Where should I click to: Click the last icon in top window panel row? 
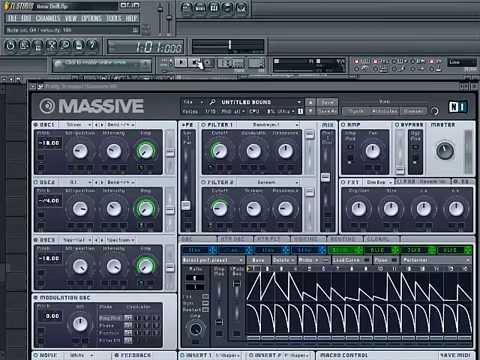(x=241, y=8)
